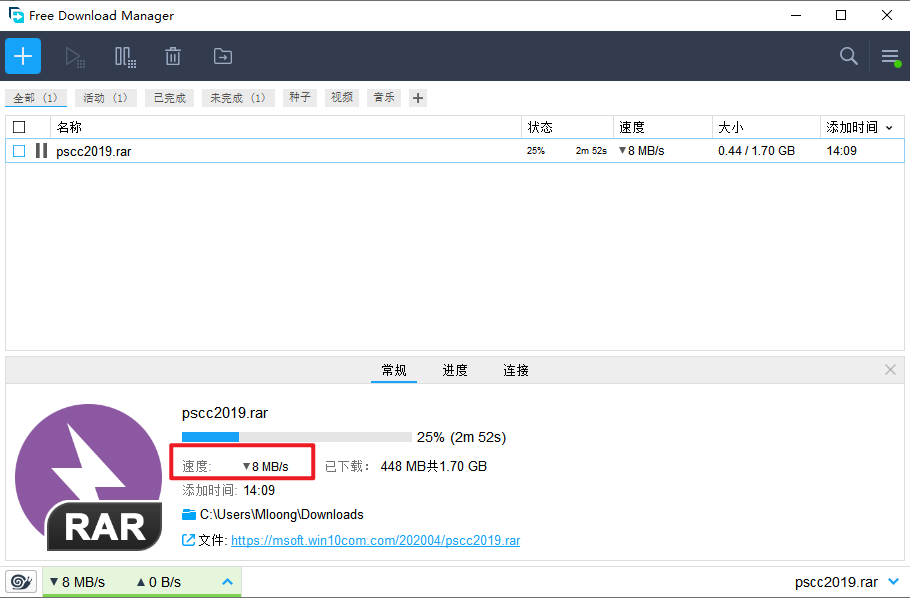Show the 全部 (1) filter tab

pos(35,98)
